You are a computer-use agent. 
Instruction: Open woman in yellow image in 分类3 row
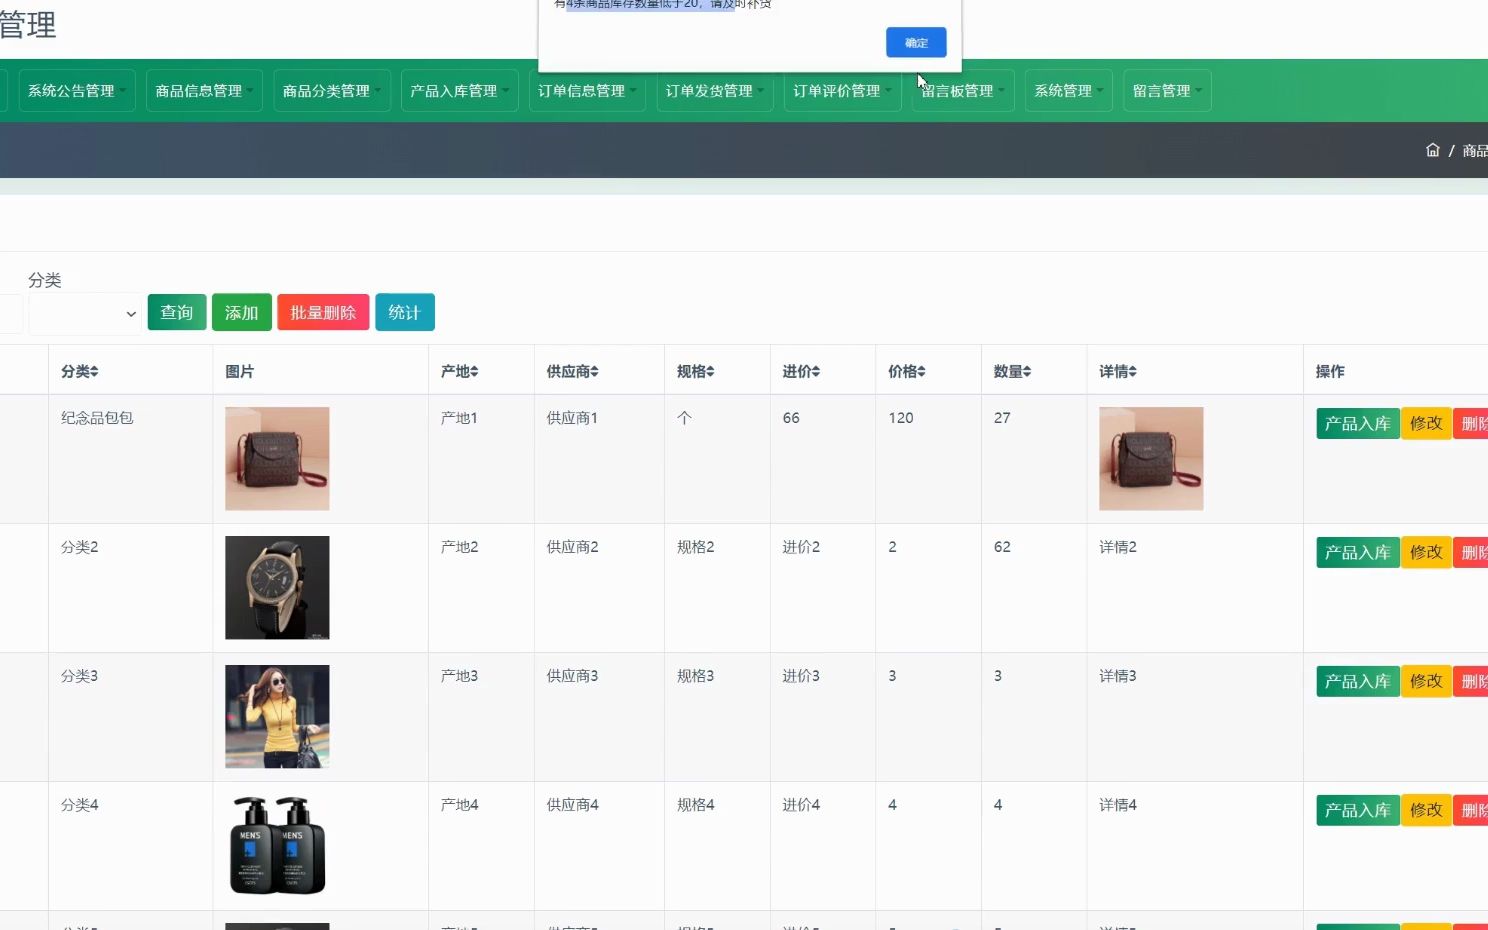[x=277, y=716]
